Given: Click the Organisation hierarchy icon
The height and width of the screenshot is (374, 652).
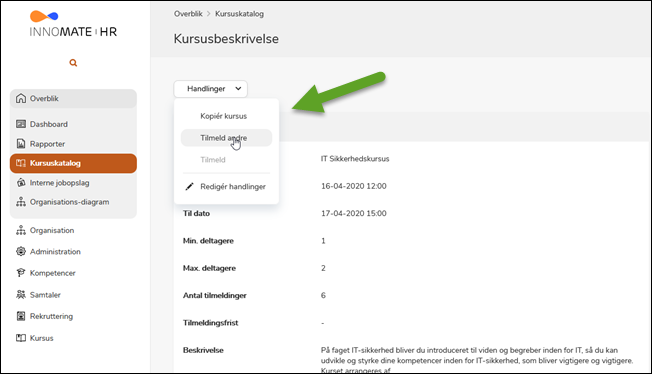Looking at the screenshot, I should [21, 230].
